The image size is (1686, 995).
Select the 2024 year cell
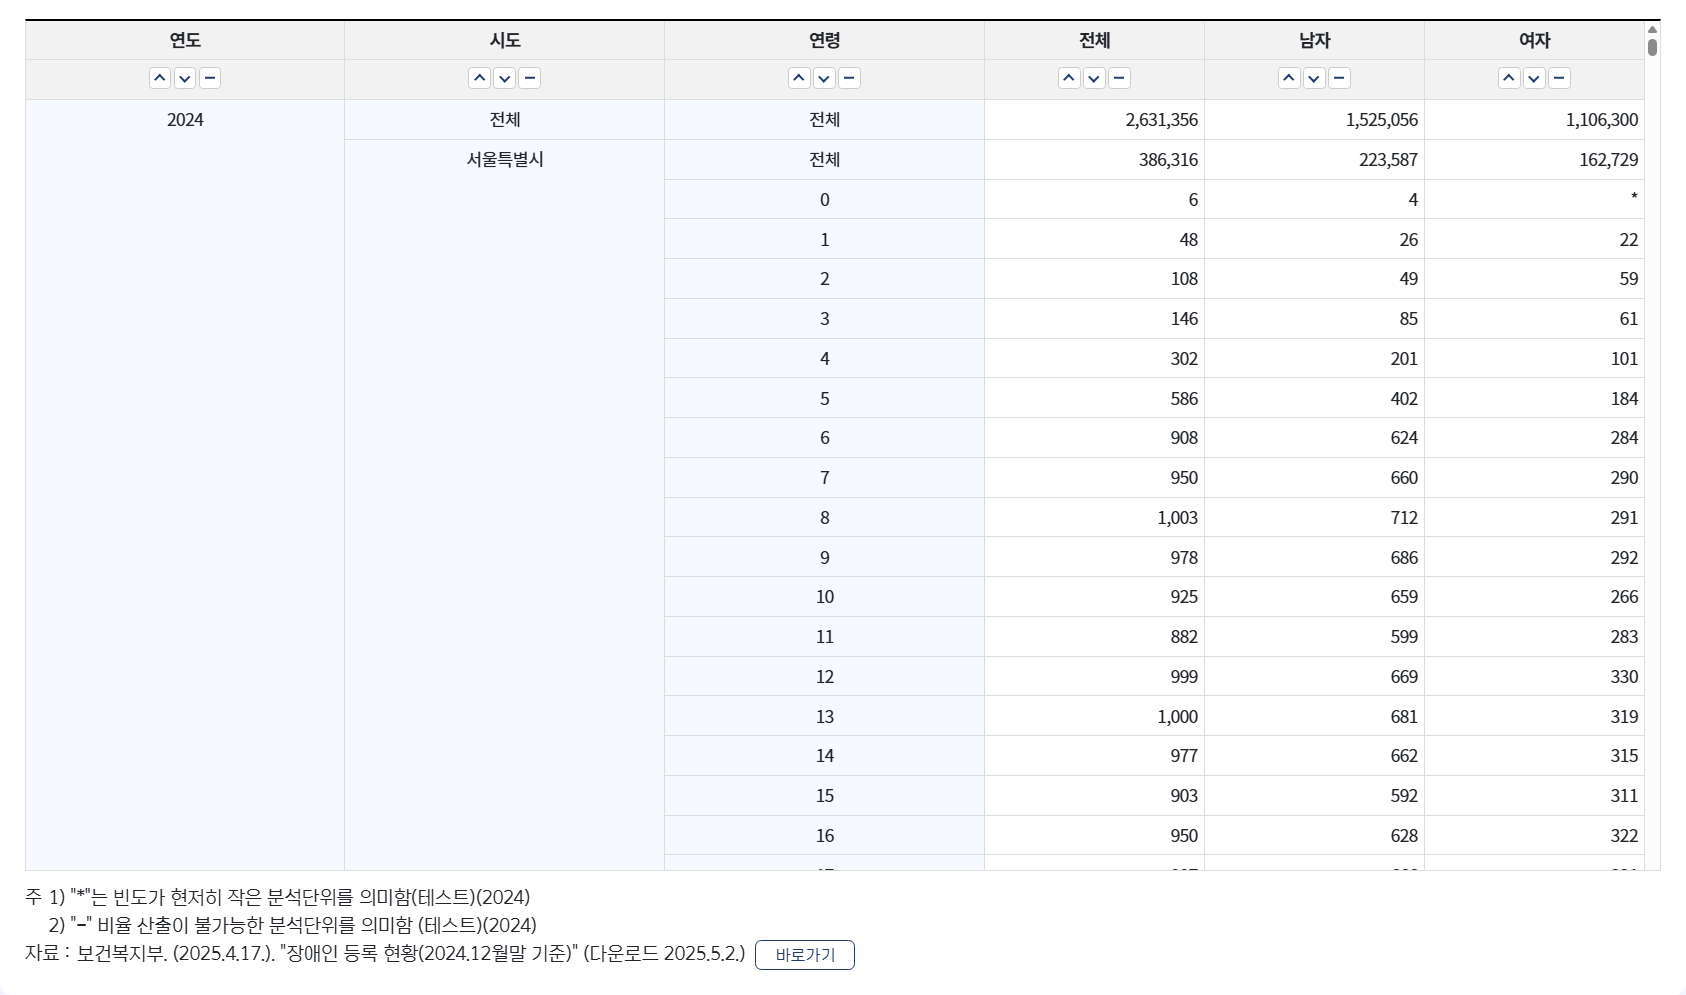coord(184,119)
